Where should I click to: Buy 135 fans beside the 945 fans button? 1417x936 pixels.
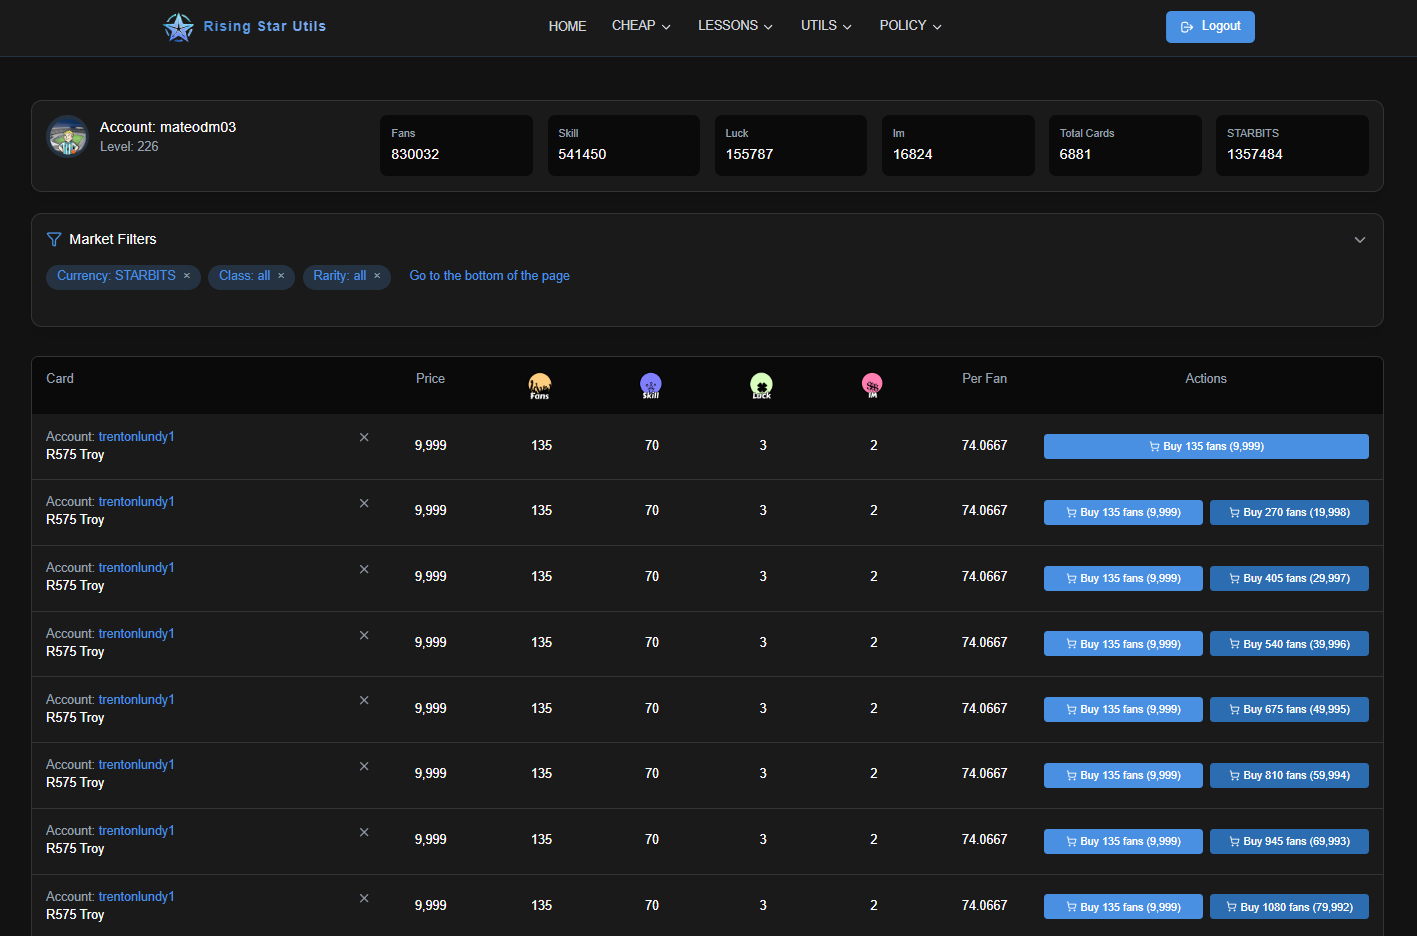[x=1123, y=841]
